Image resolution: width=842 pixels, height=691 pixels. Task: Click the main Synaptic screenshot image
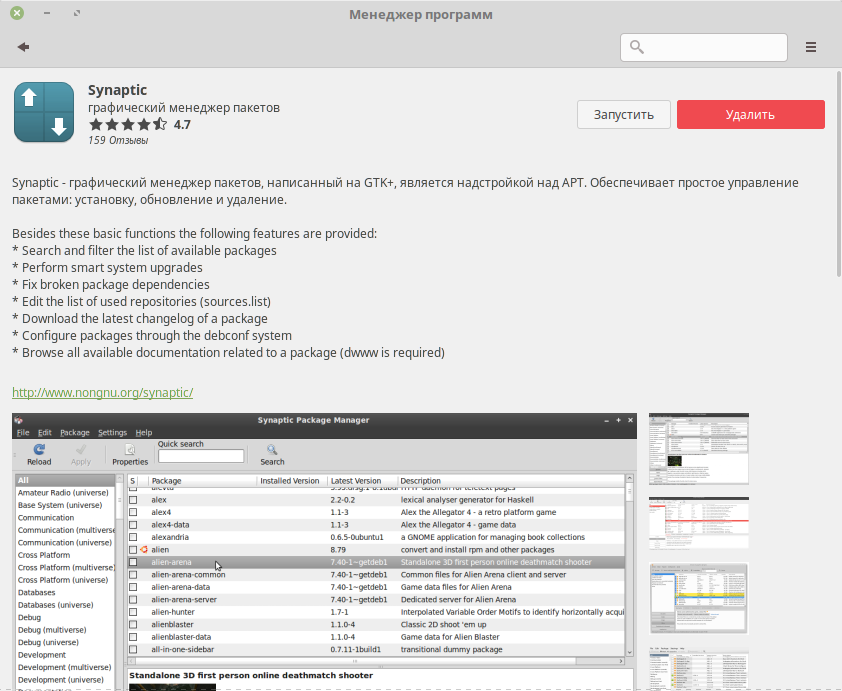[x=324, y=551]
